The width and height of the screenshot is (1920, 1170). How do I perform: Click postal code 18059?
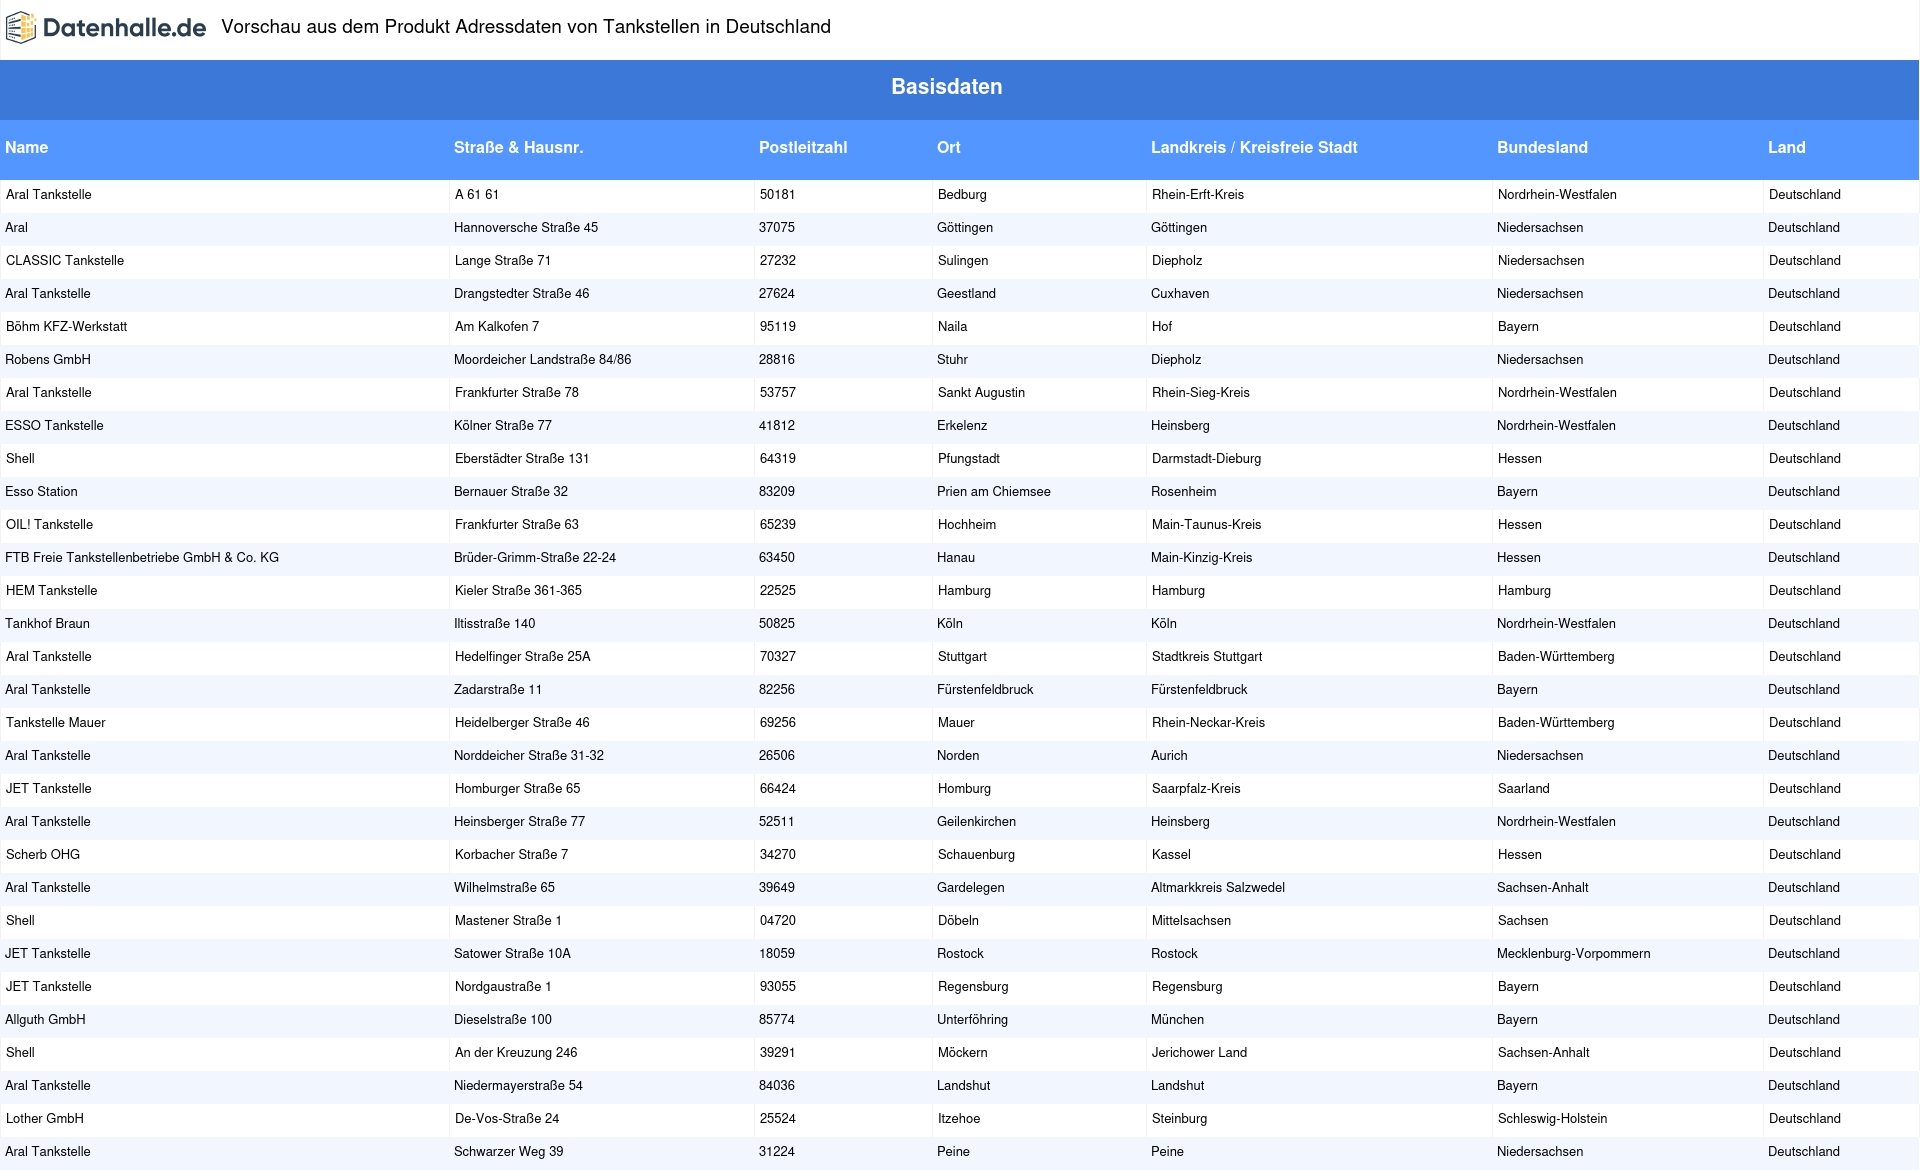(777, 954)
